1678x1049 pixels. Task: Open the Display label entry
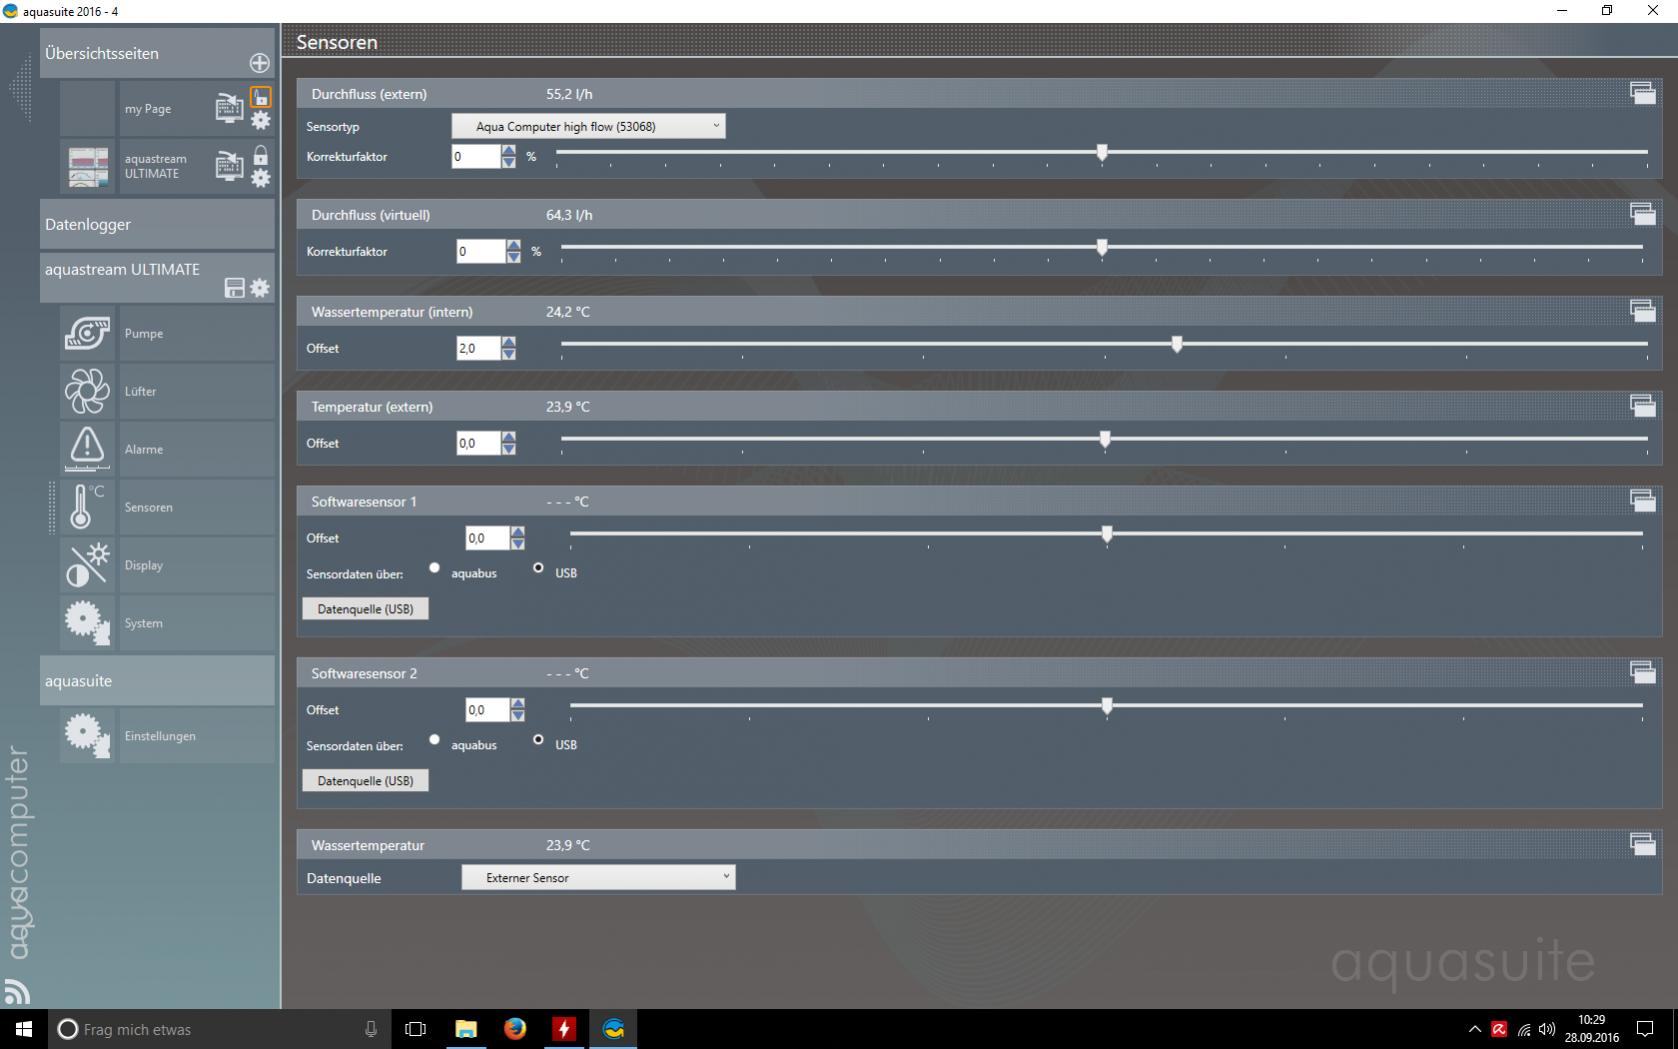coord(197,565)
